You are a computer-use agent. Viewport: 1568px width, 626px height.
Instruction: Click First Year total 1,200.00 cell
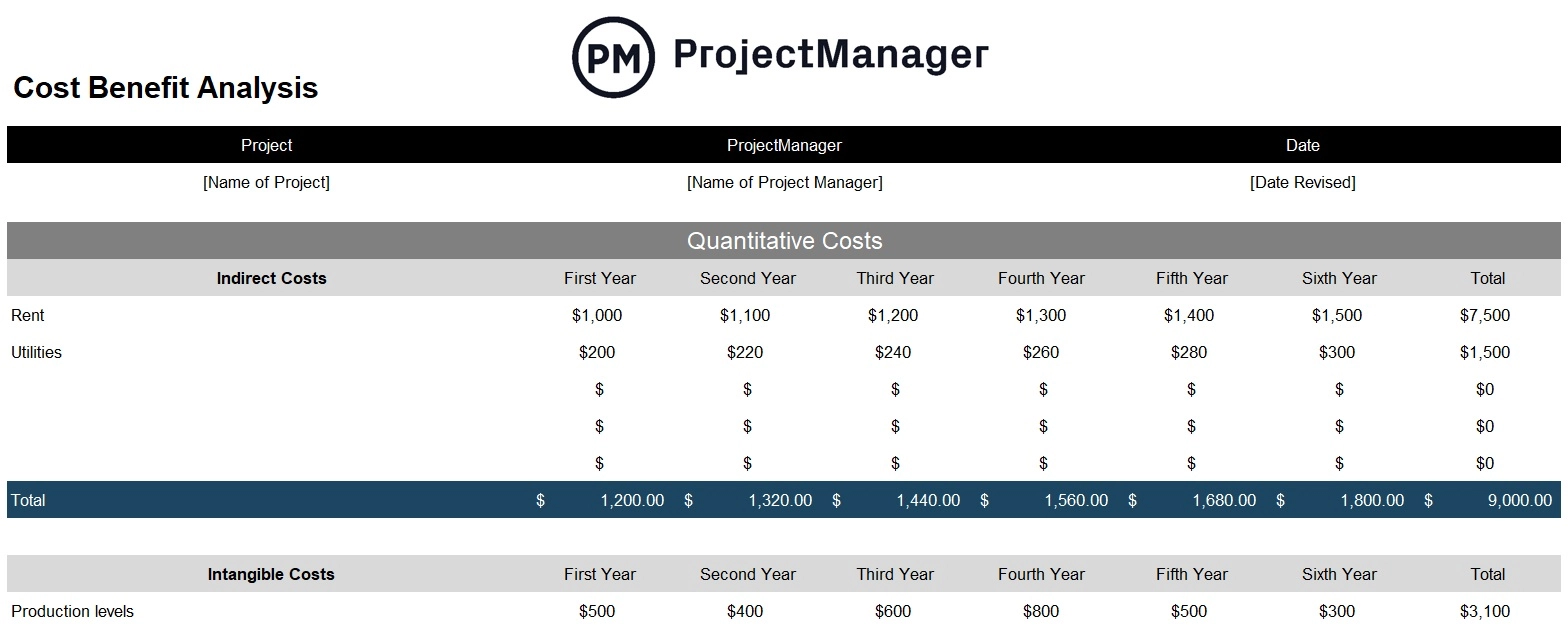tap(632, 500)
